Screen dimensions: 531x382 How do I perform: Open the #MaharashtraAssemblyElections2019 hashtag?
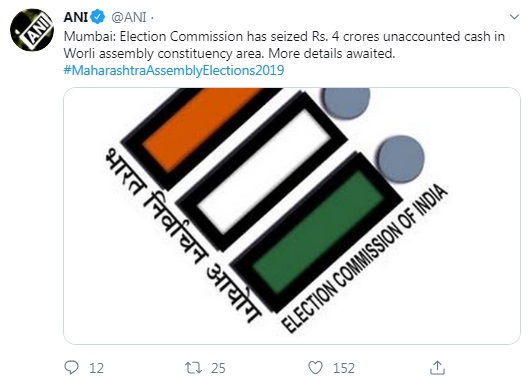pyautogui.click(x=174, y=70)
